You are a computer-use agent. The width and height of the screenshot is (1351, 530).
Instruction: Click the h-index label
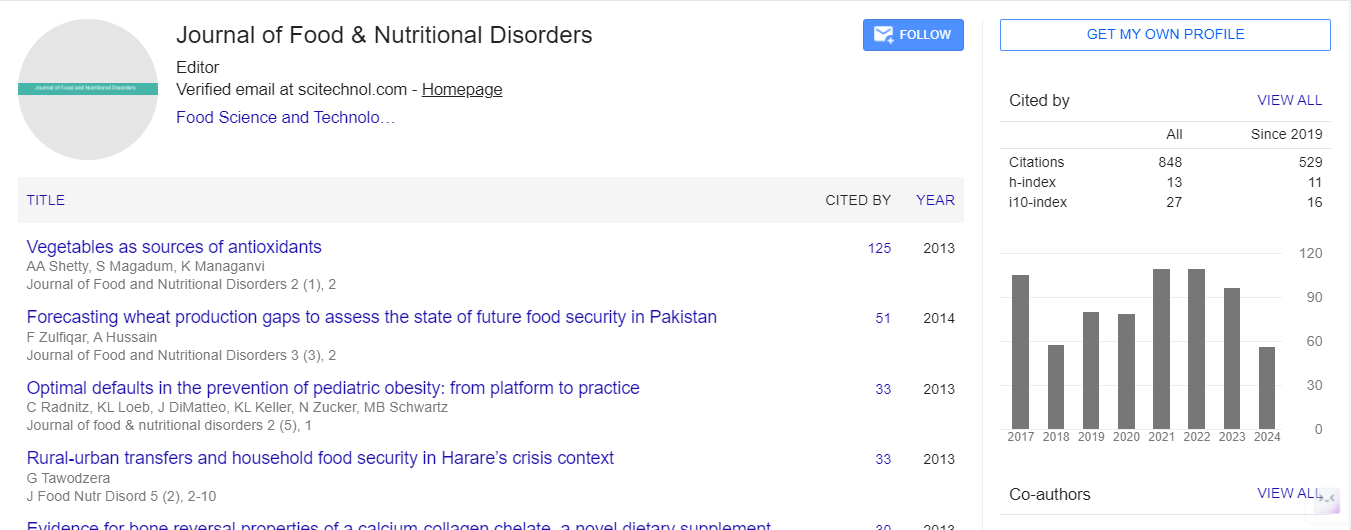click(x=1032, y=182)
